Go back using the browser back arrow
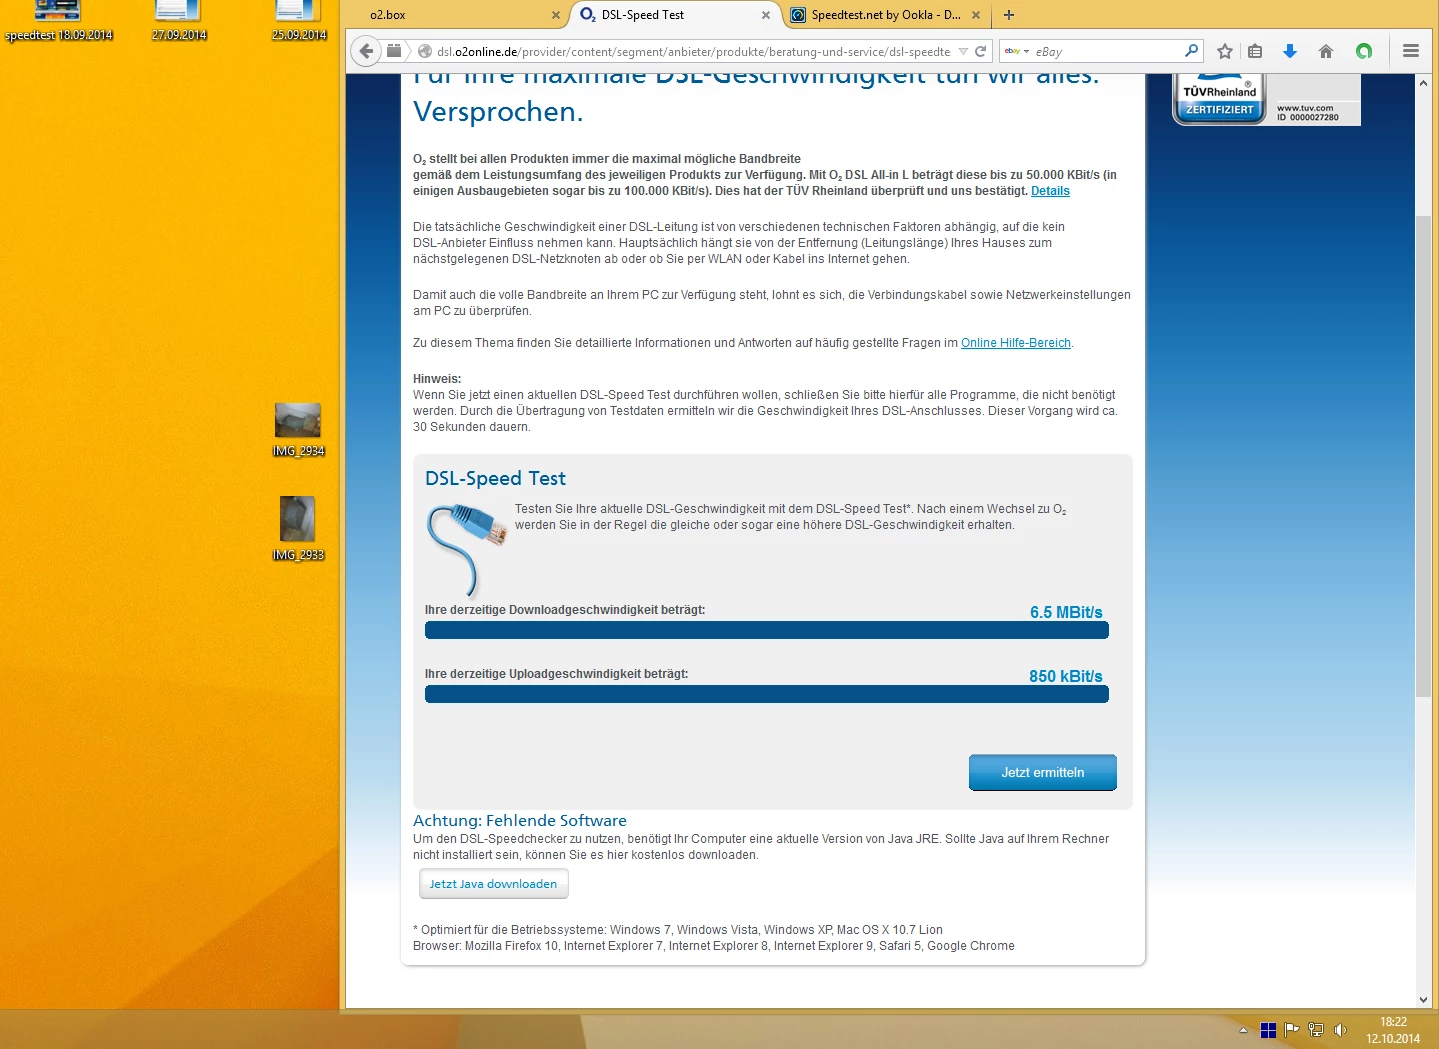This screenshot has width=1439, height=1049. pos(367,51)
